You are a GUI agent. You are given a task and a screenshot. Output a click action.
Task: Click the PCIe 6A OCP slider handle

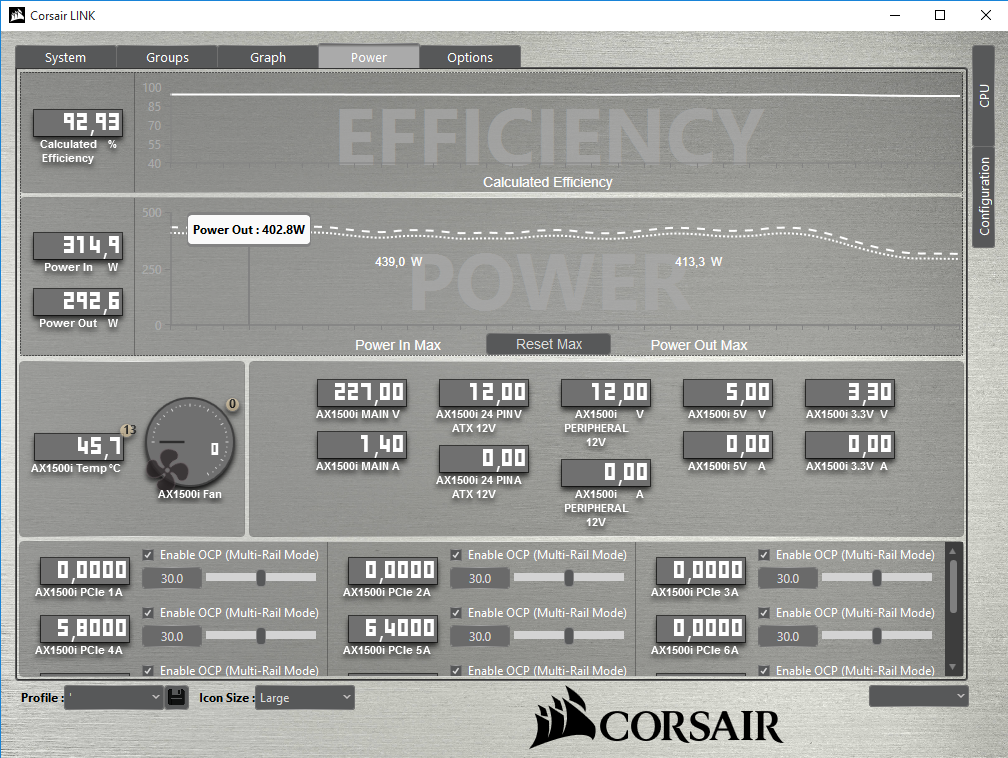(877, 636)
